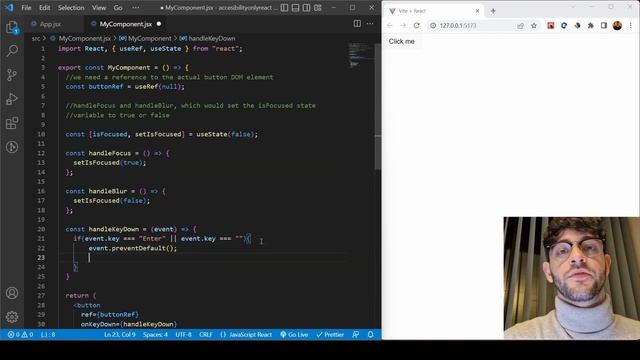Viewport: 640px width, 360px height.
Task: Click the unsaved dot on MyComponent.jsx tab
Action: (159, 24)
